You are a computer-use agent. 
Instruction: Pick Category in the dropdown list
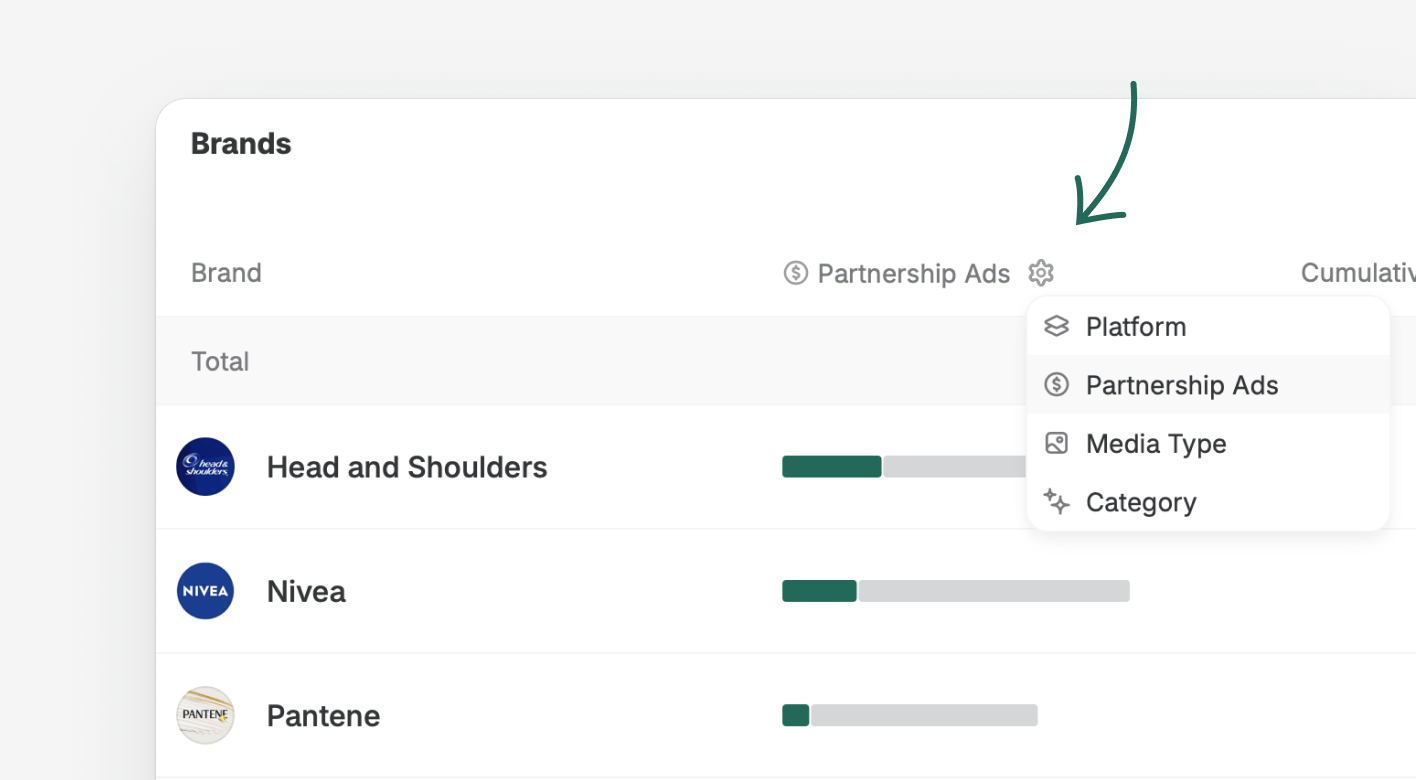click(1141, 502)
